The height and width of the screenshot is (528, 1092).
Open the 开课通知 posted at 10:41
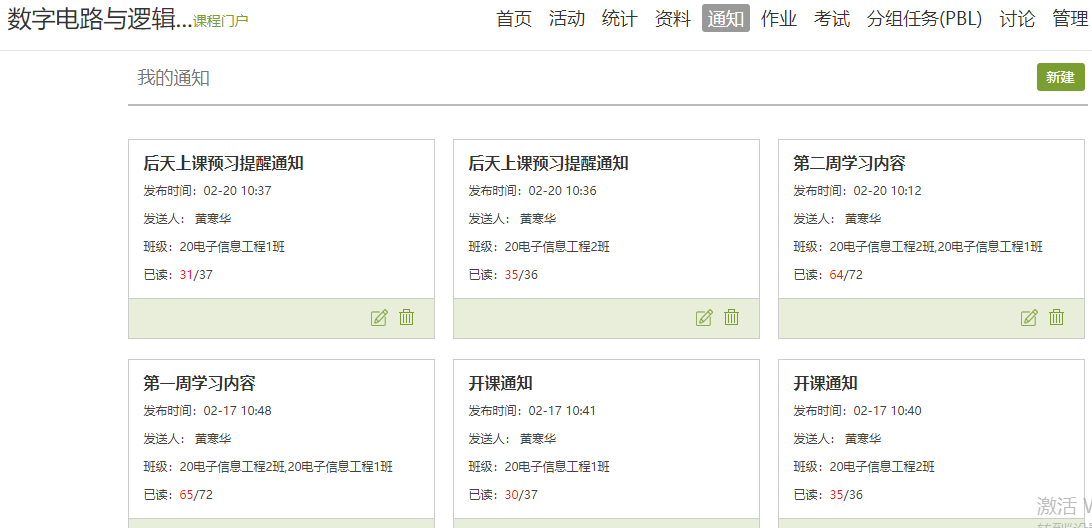pyautogui.click(x=501, y=383)
